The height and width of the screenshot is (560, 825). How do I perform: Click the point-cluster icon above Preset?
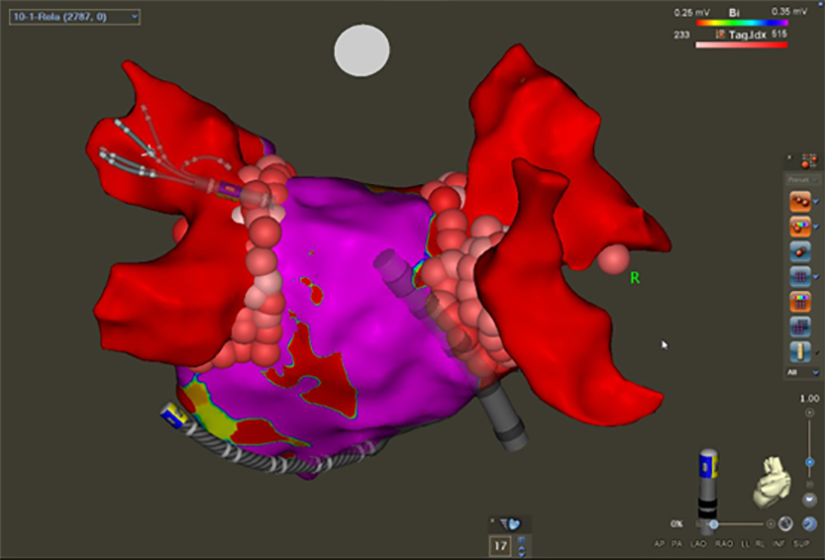[808, 160]
